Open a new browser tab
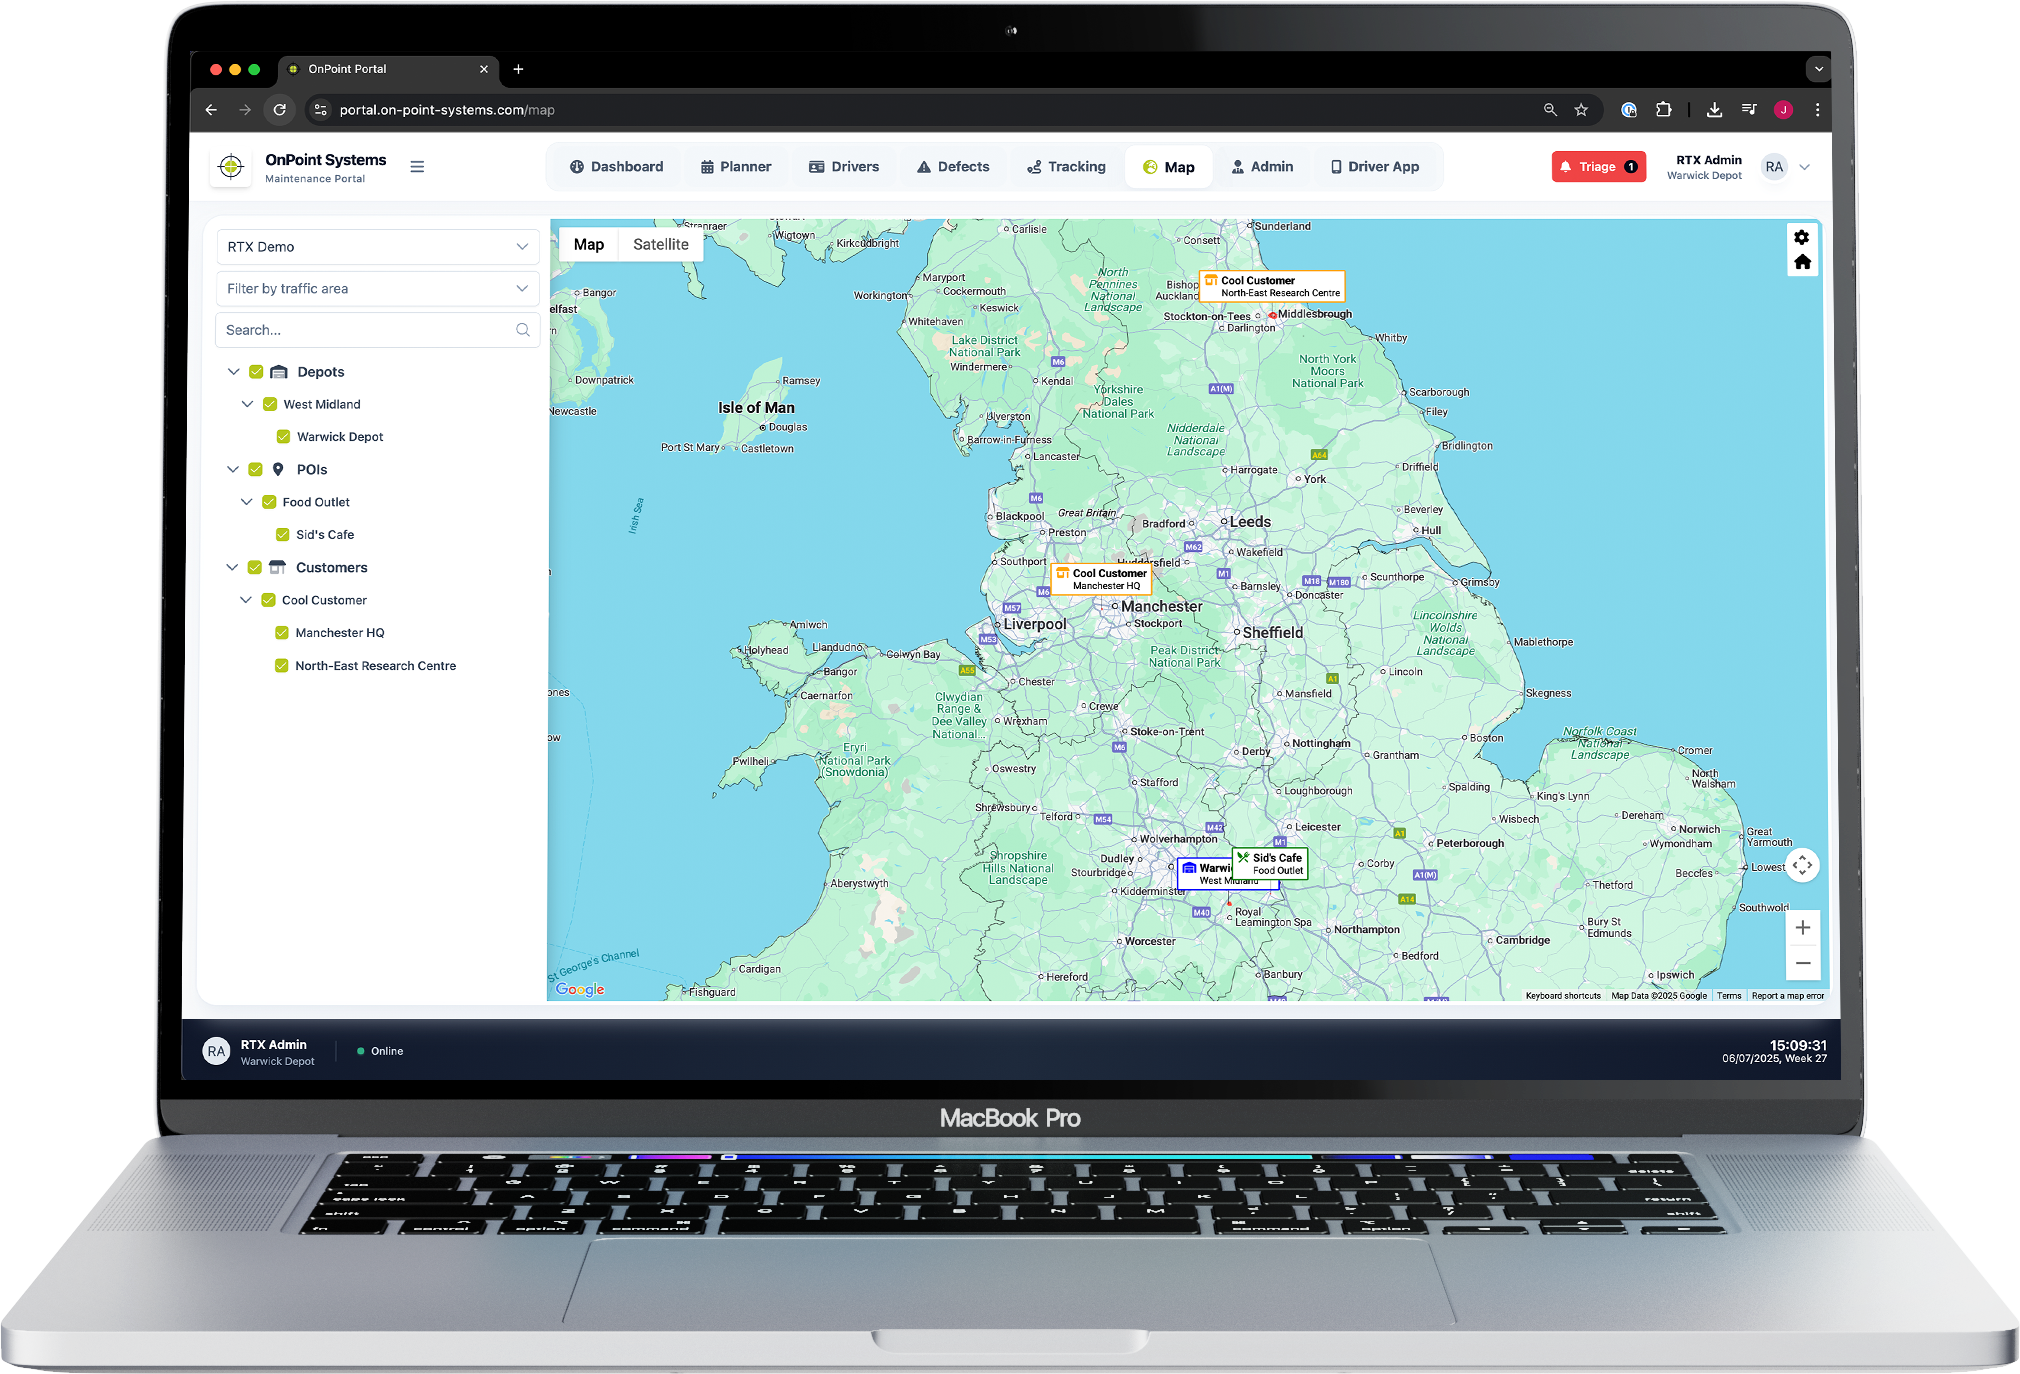Screen dimensions: 2020x1374 click(518, 69)
